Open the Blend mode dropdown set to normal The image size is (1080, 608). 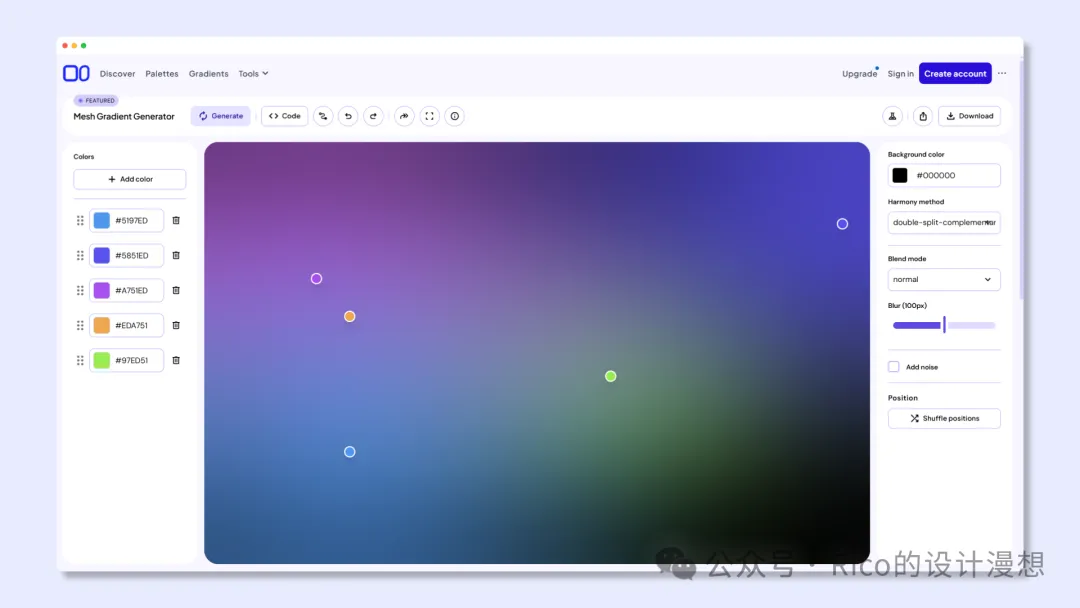click(944, 280)
